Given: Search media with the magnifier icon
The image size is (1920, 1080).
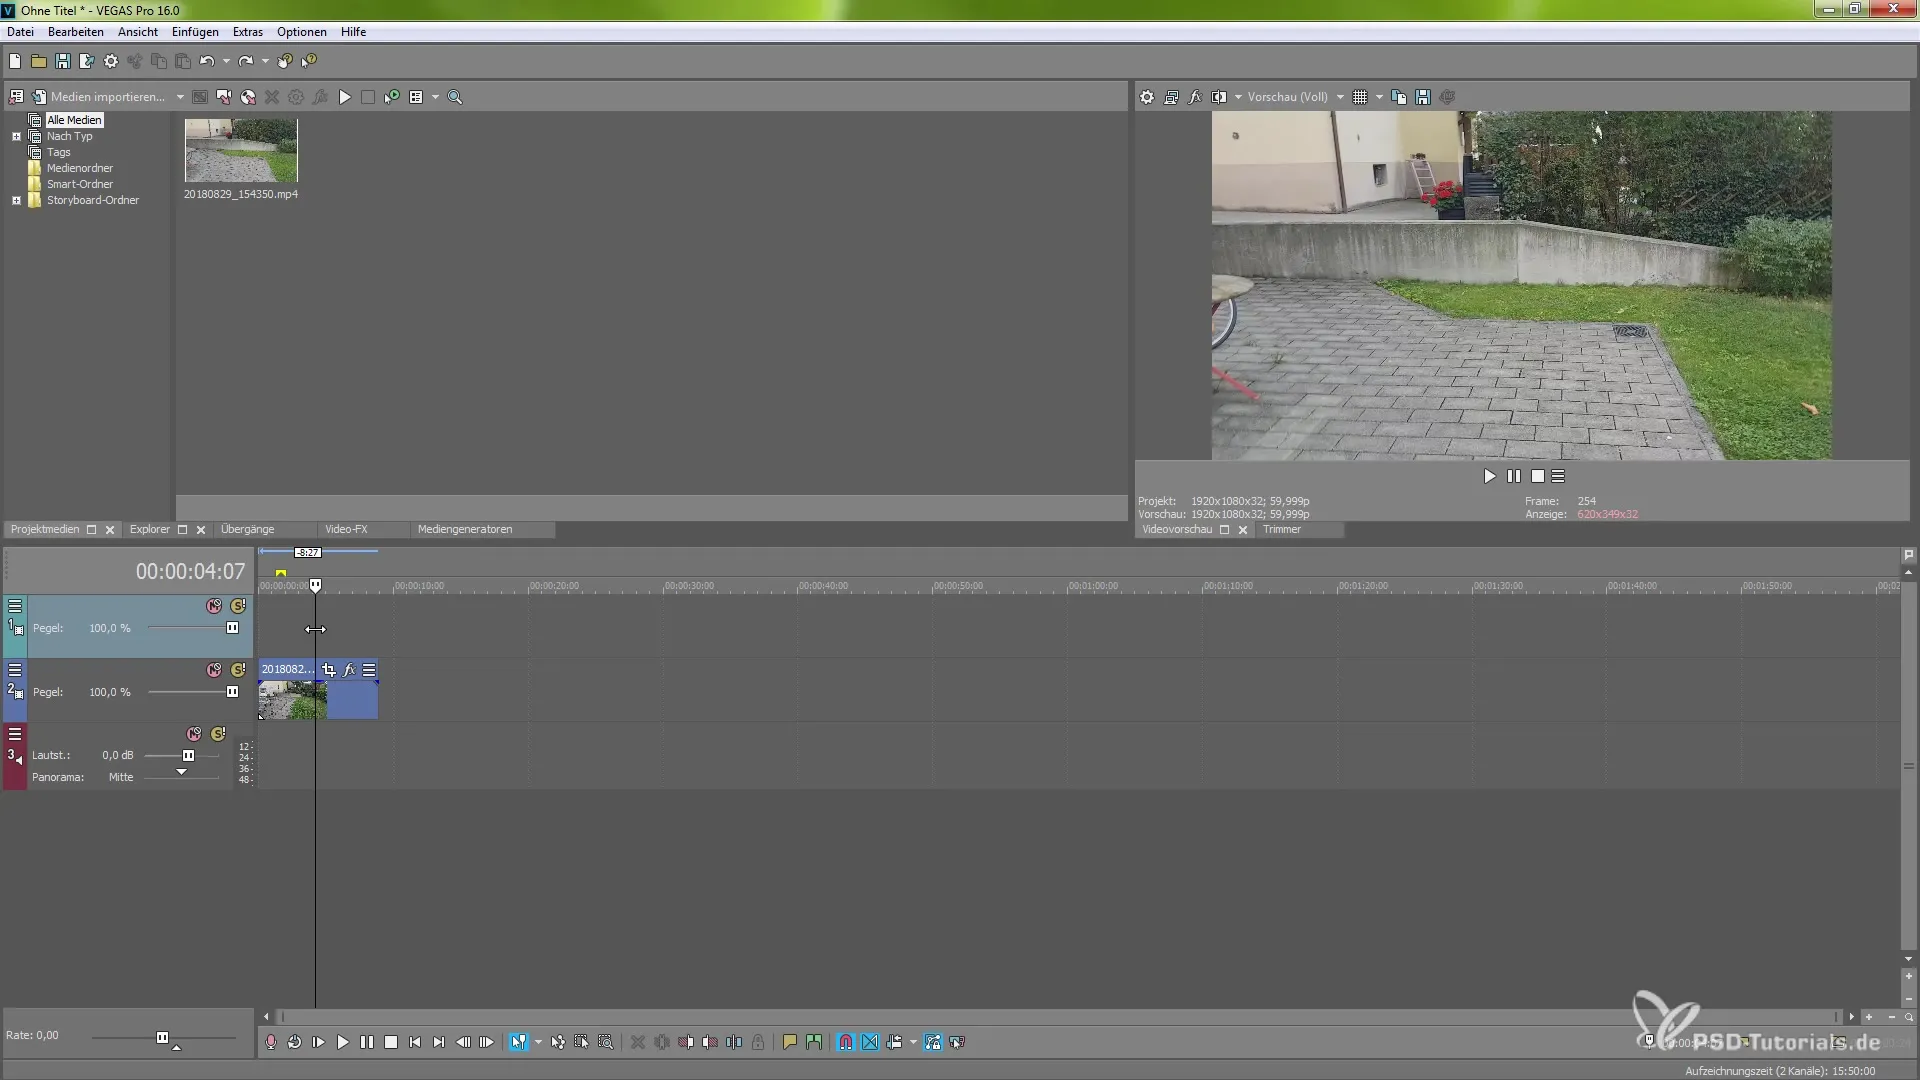Looking at the screenshot, I should click(455, 97).
